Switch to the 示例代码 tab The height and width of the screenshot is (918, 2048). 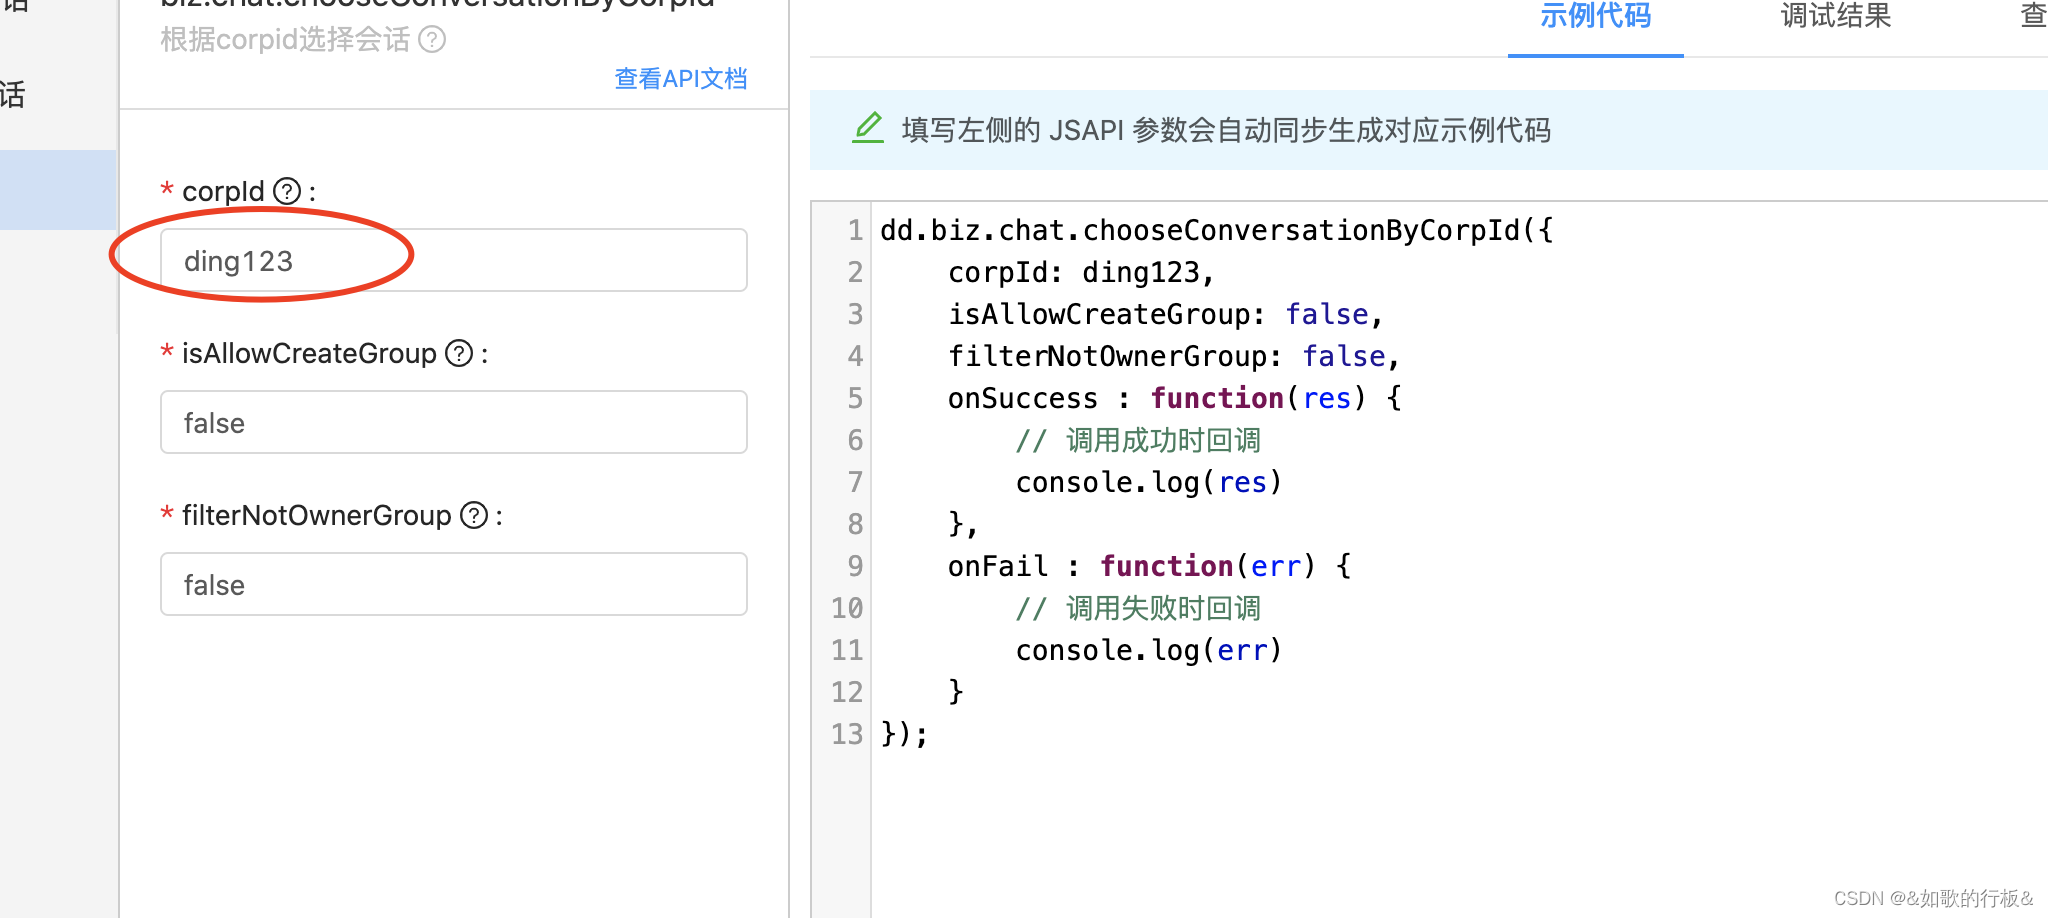tap(1595, 16)
